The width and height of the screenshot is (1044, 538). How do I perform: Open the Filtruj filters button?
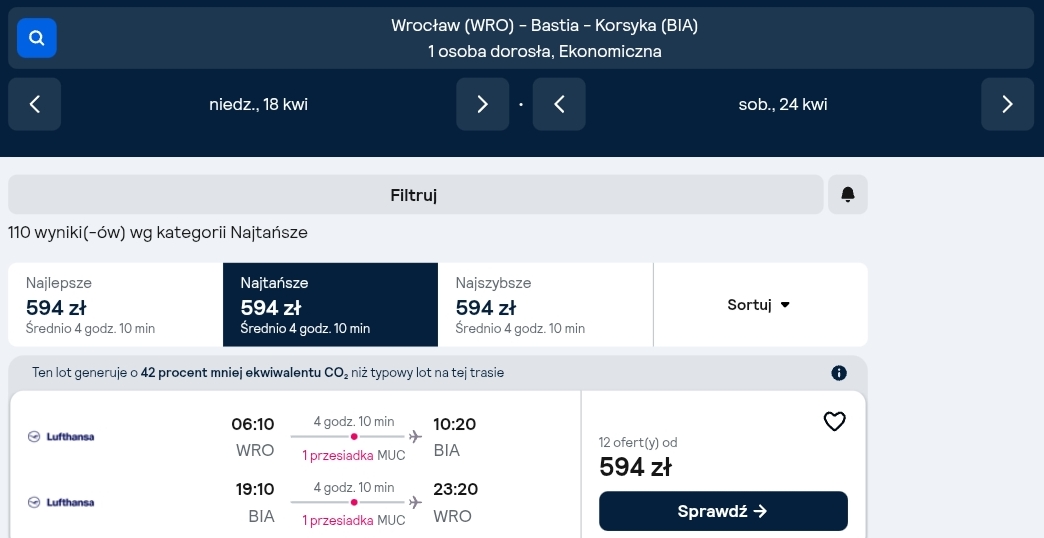pyautogui.click(x=415, y=194)
